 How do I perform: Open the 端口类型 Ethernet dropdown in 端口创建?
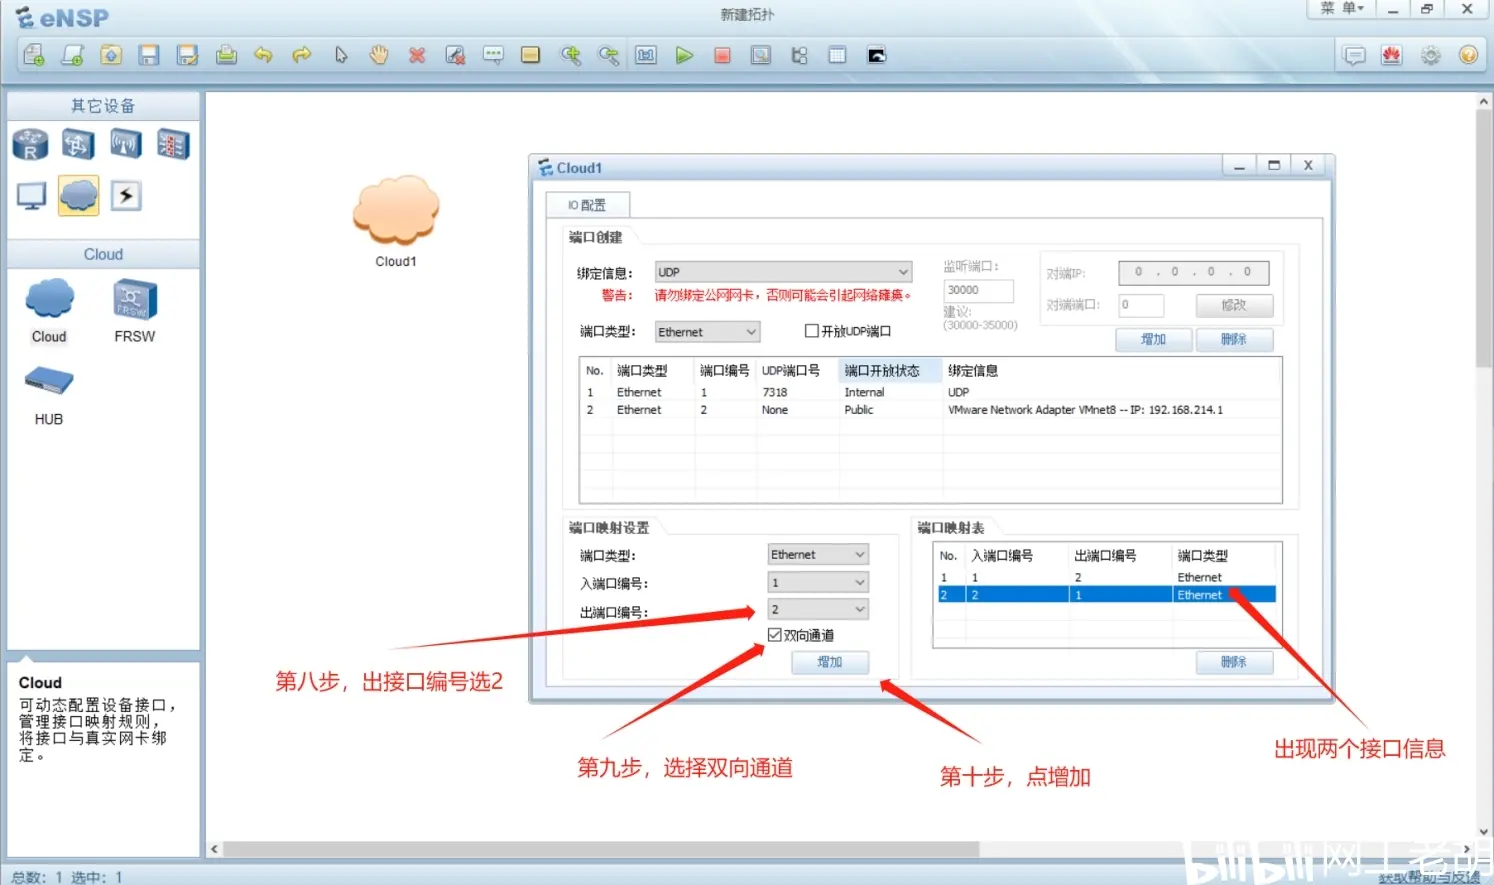pos(707,332)
